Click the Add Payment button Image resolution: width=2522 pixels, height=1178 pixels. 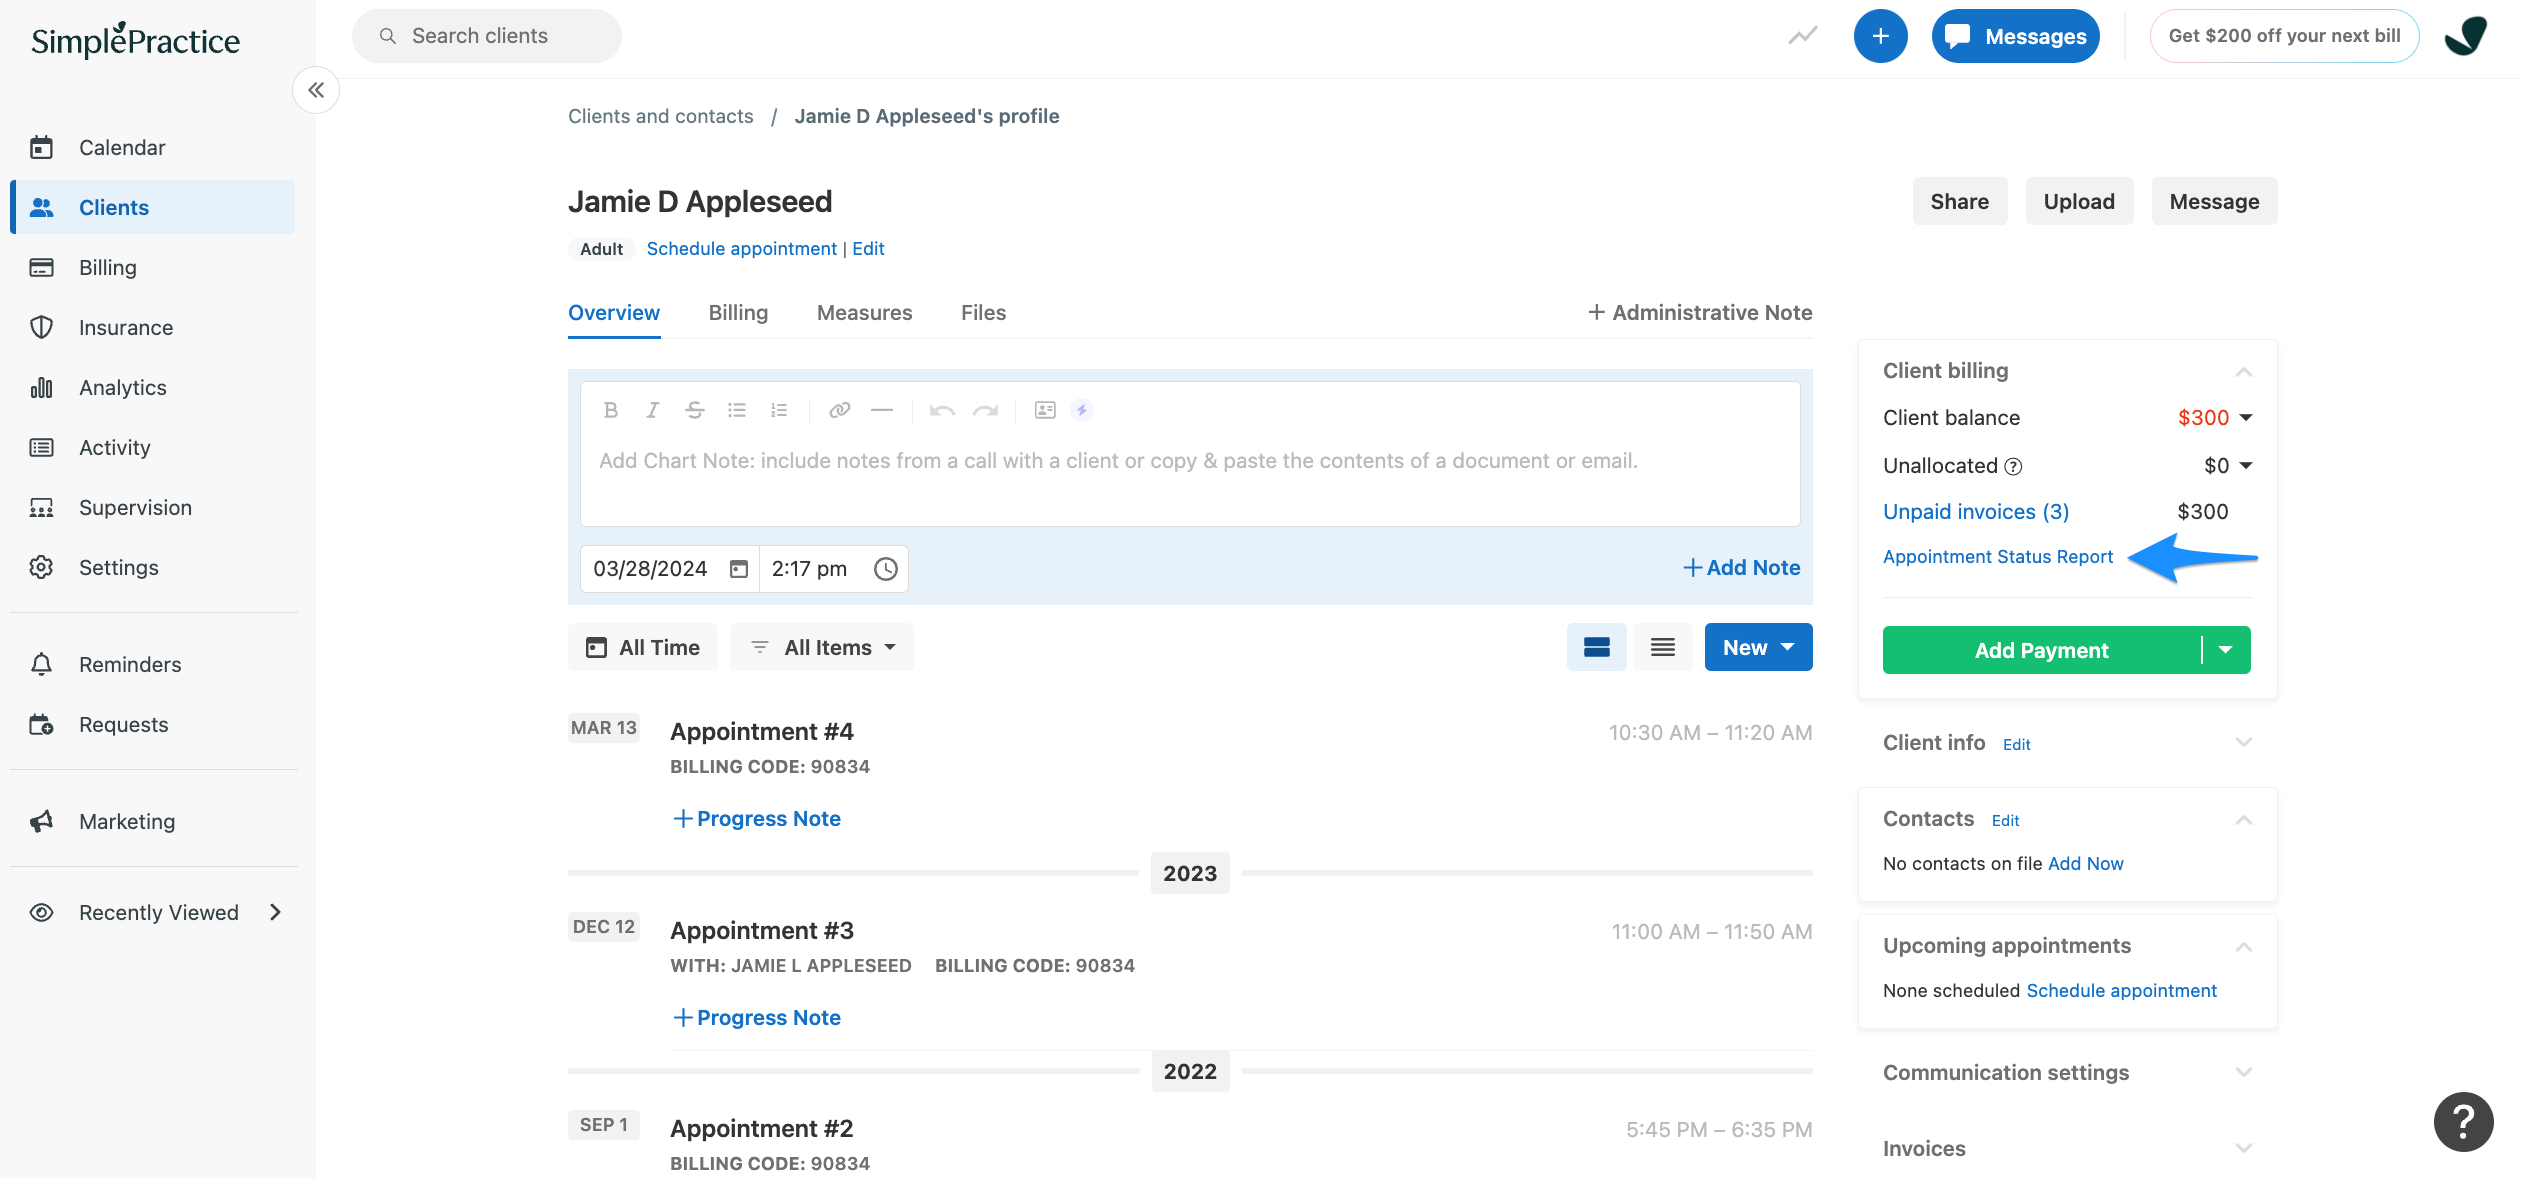point(2040,649)
